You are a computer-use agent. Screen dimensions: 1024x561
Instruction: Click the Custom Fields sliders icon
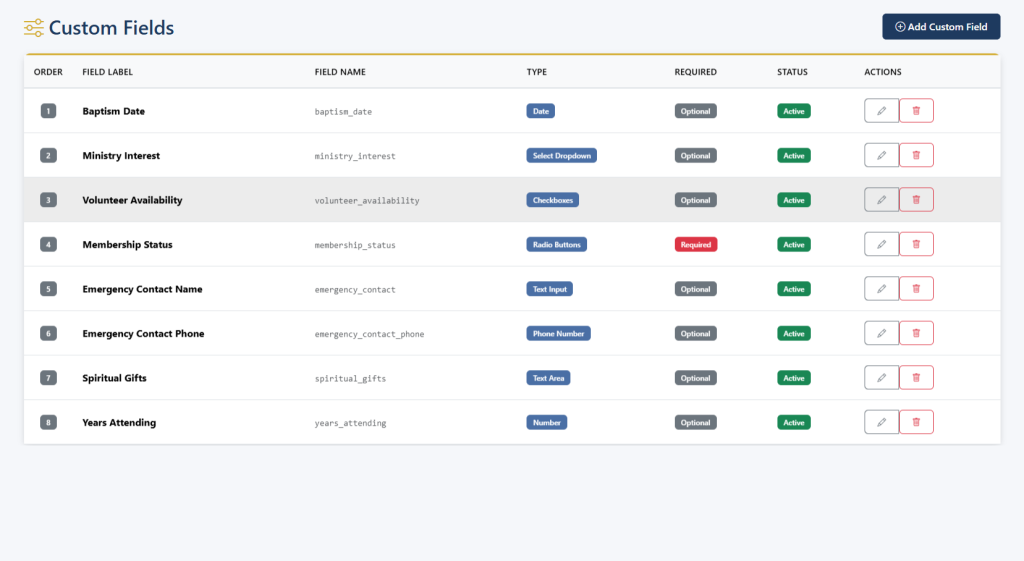[x=34, y=28]
